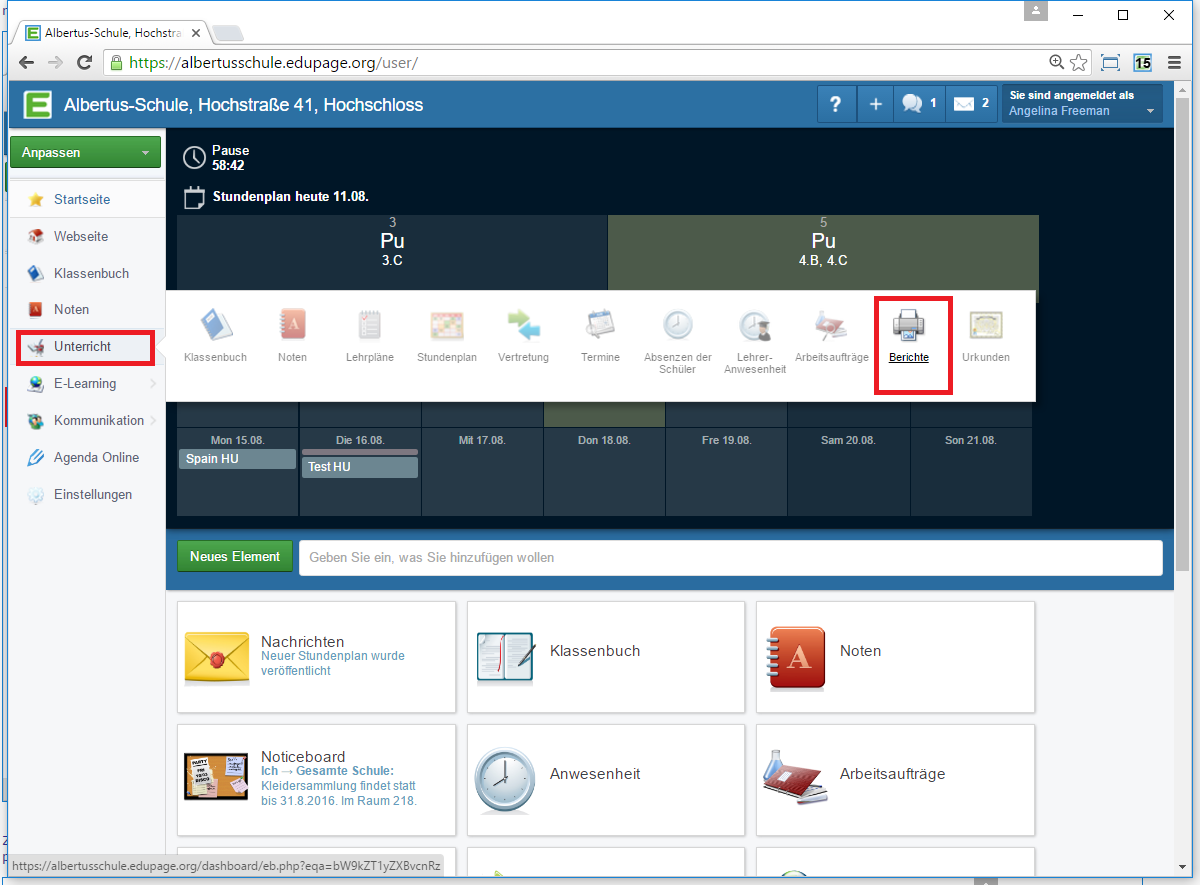Viewport: 1200px width, 885px height.
Task: Click the Sam 20.08. calendar day
Action: coord(848,472)
